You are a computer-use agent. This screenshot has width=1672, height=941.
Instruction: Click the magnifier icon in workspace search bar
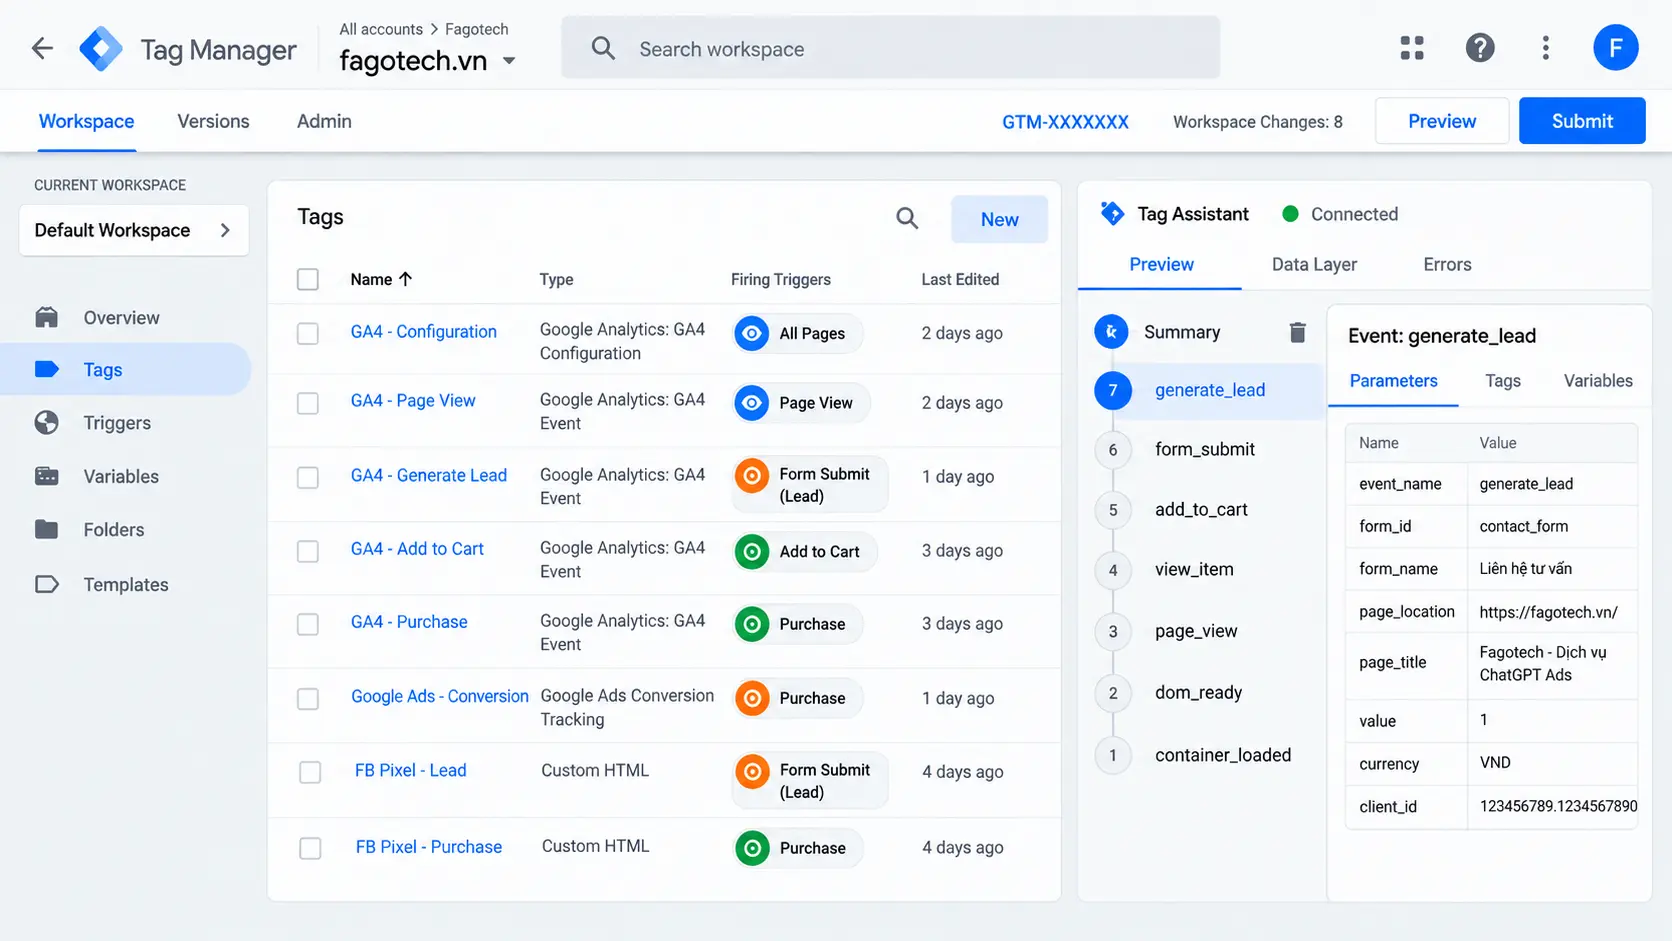(x=603, y=48)
